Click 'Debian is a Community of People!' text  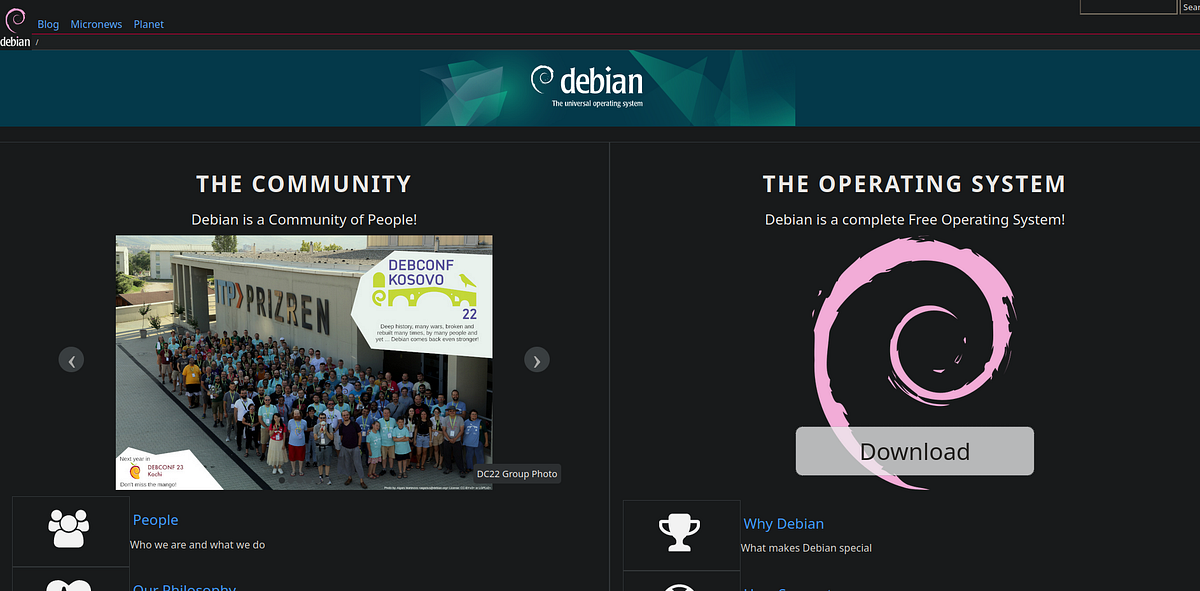304,219
